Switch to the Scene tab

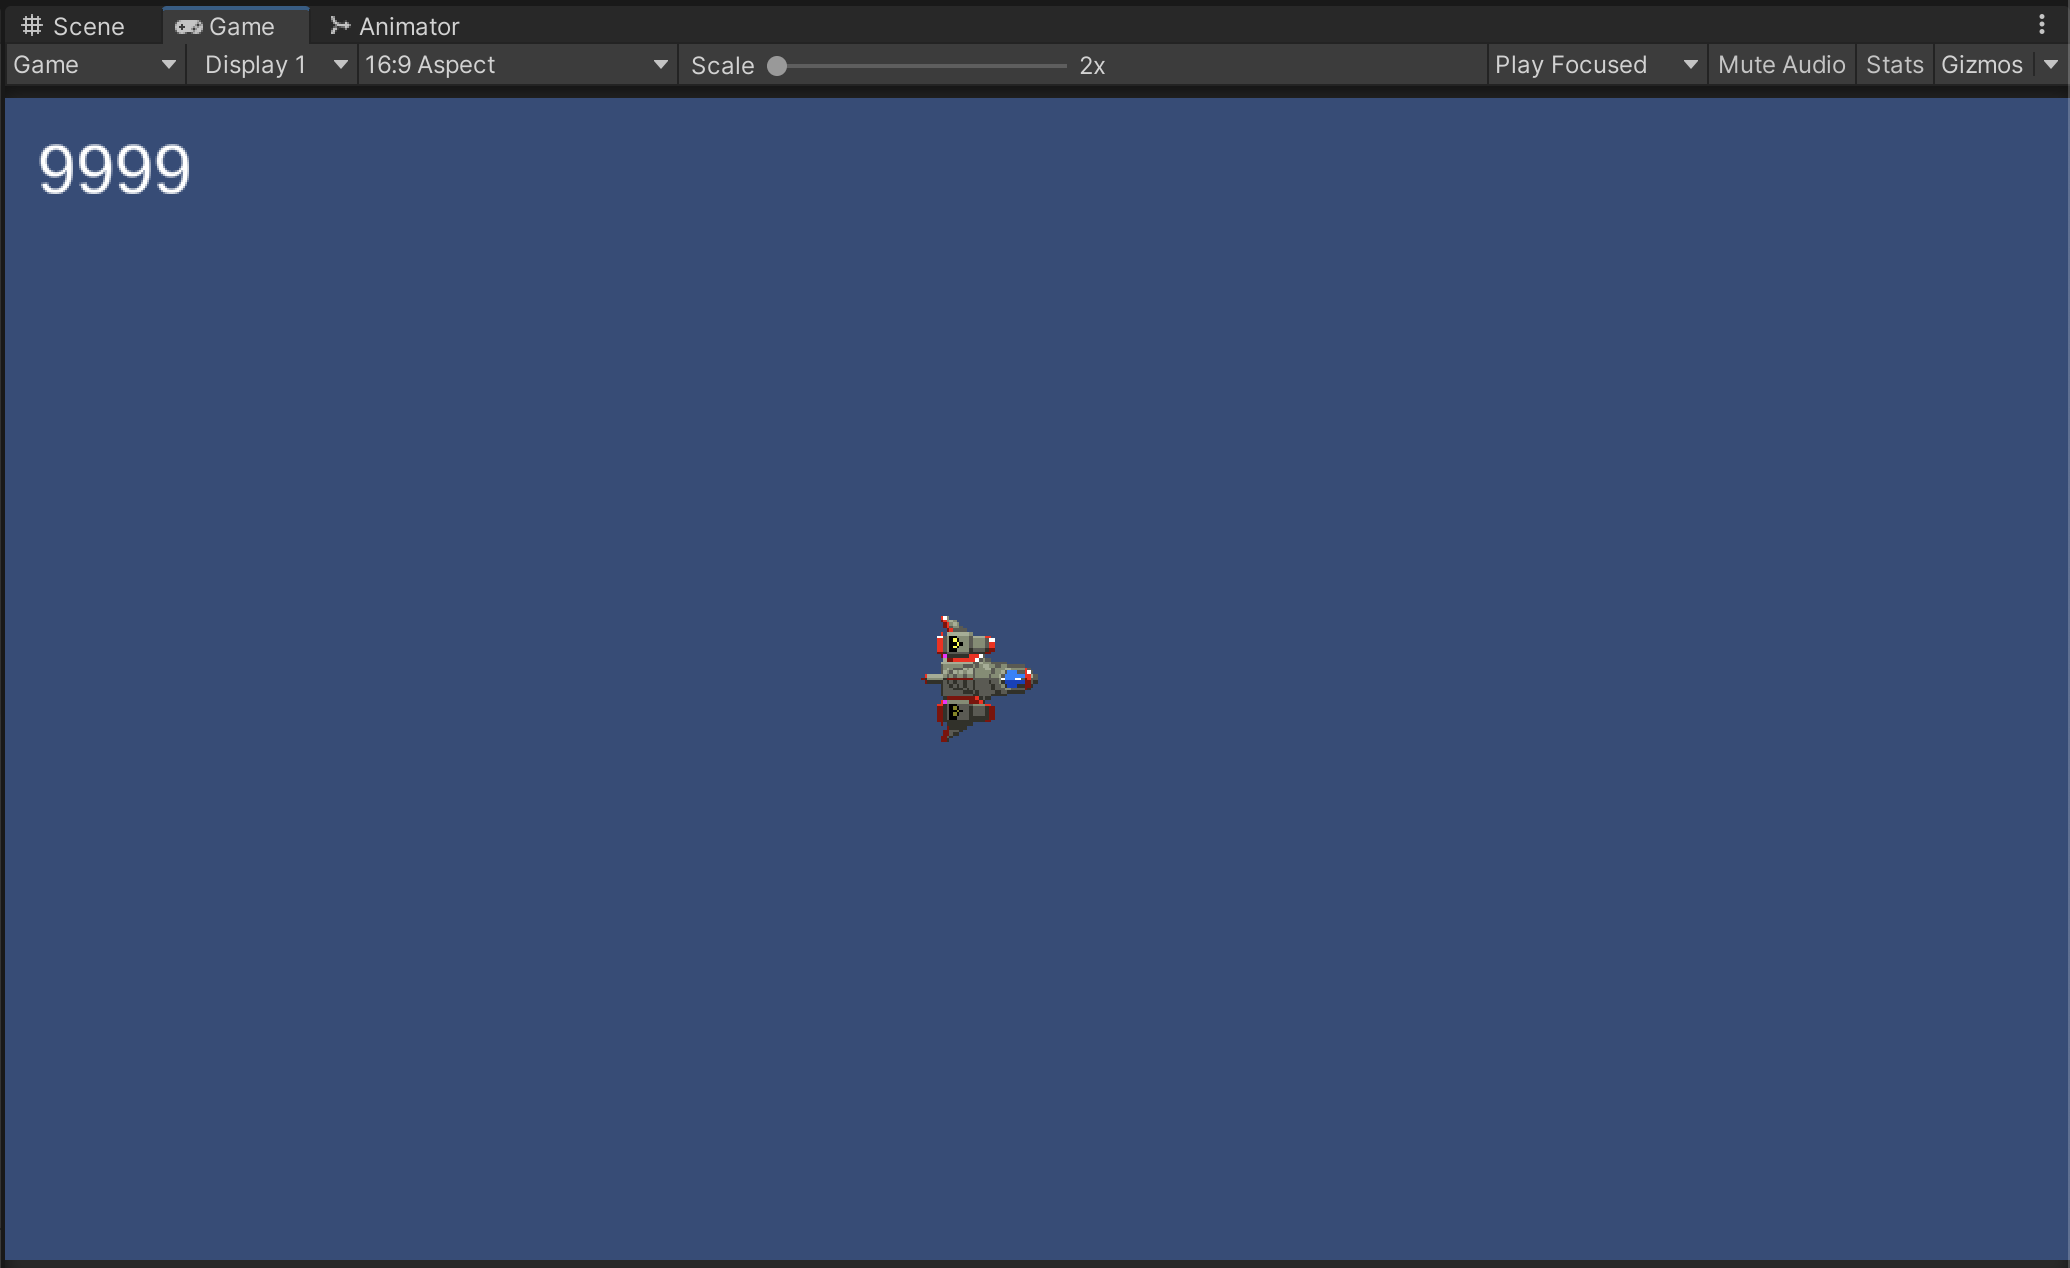88,27
